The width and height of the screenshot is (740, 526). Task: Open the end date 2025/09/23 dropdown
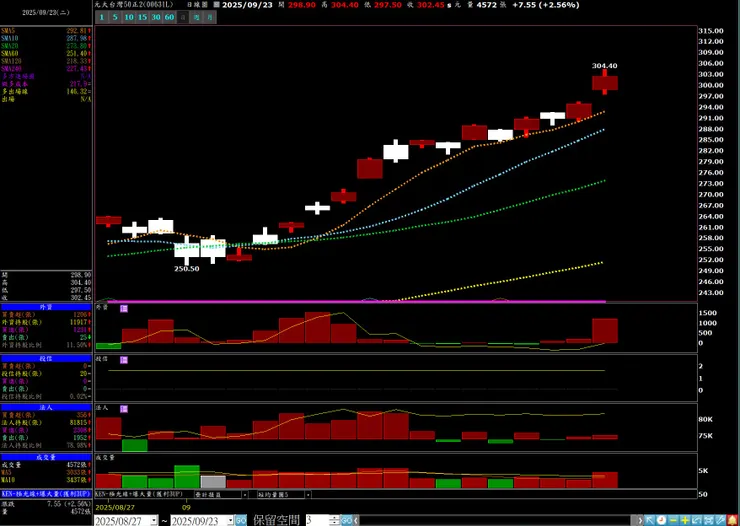click(x=230, y=521)
